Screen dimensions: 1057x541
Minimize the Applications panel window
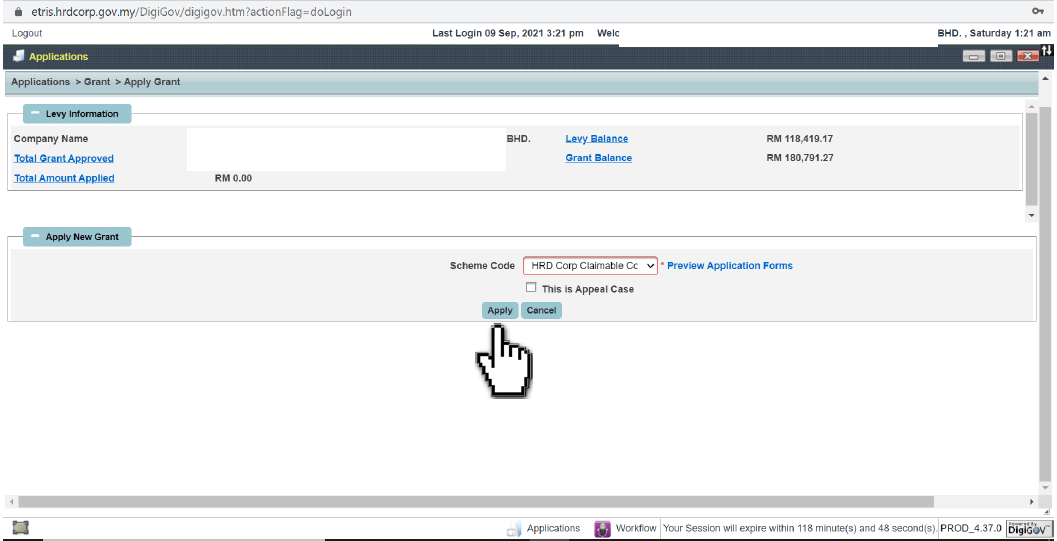tap(974, 57)
